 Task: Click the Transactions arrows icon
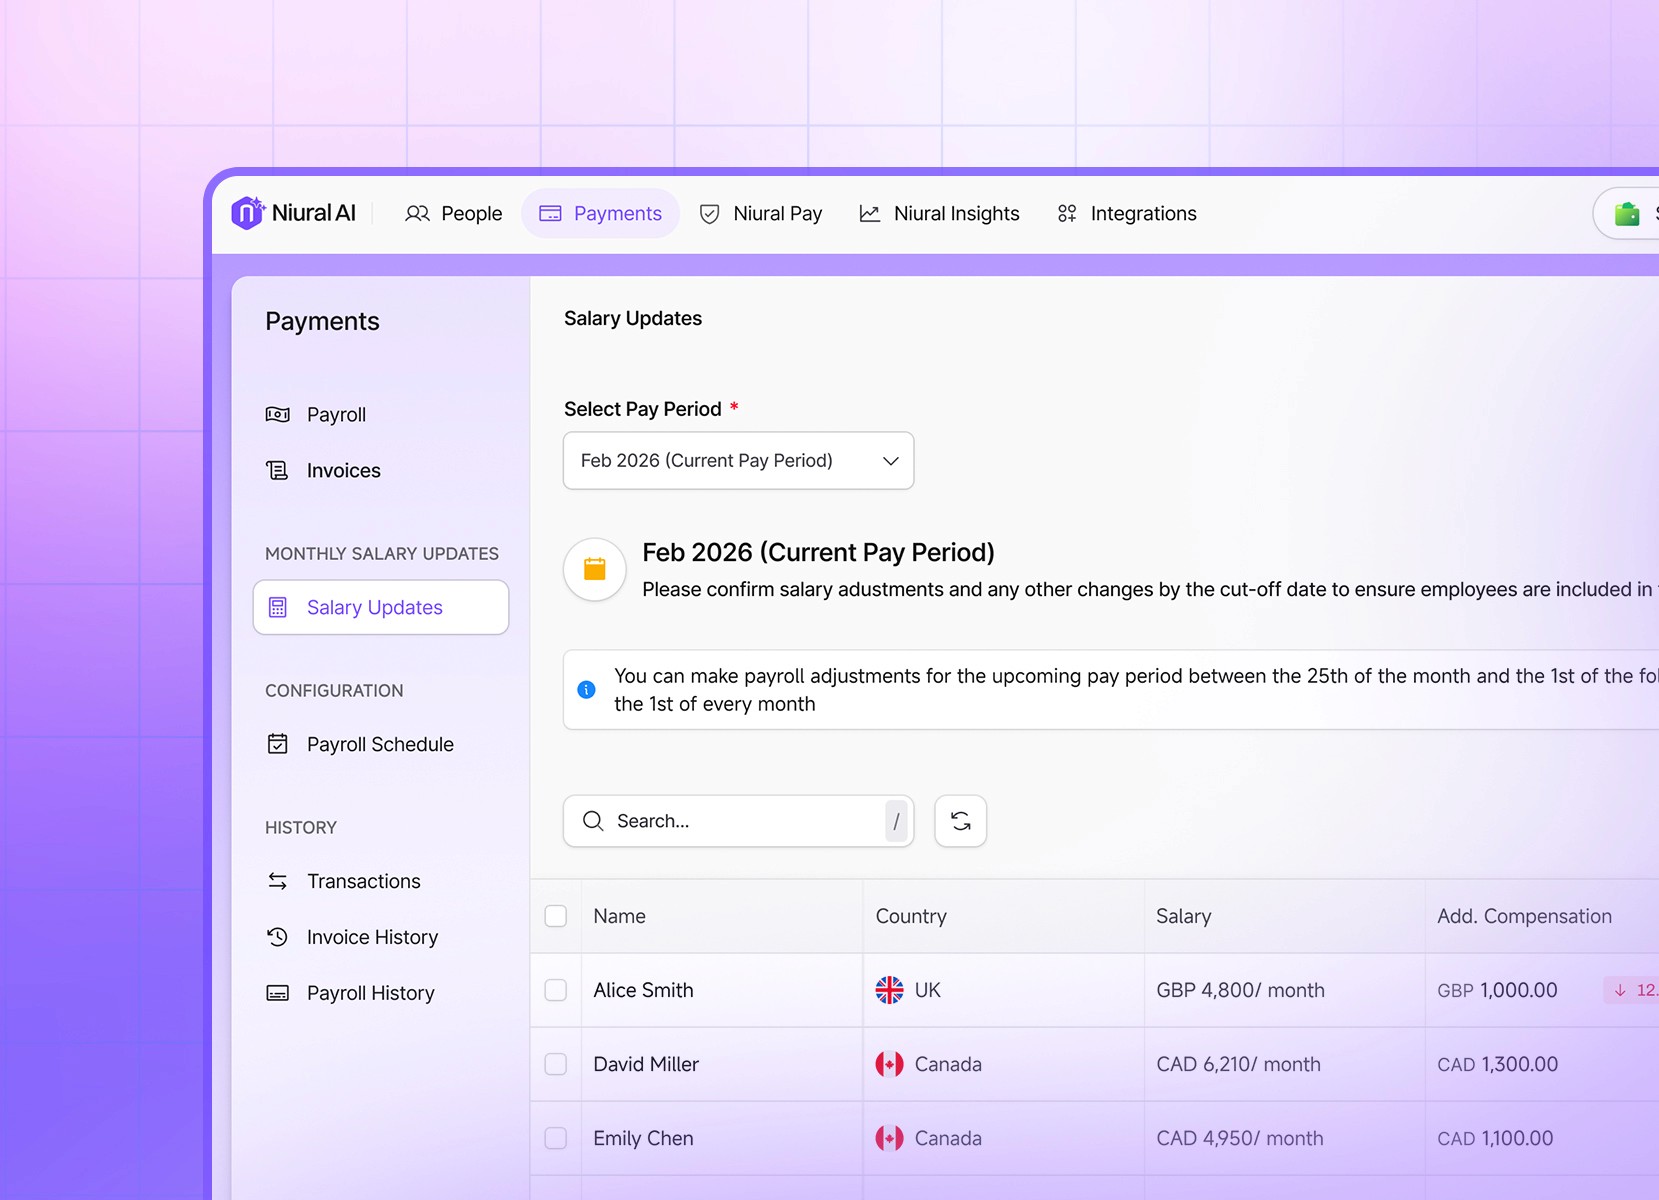tap(278, 881)
